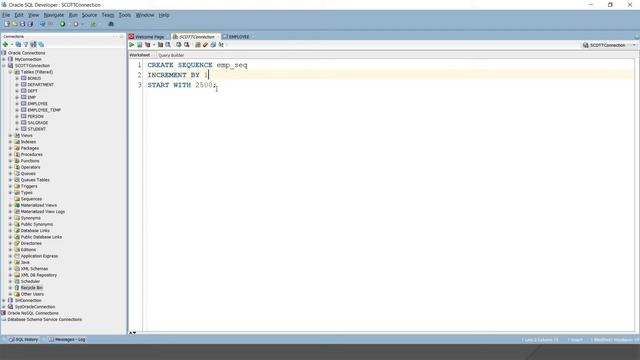Open the Navigate menu
The height and width of the screenshot is (360, 640).
(x=54, y=15)
